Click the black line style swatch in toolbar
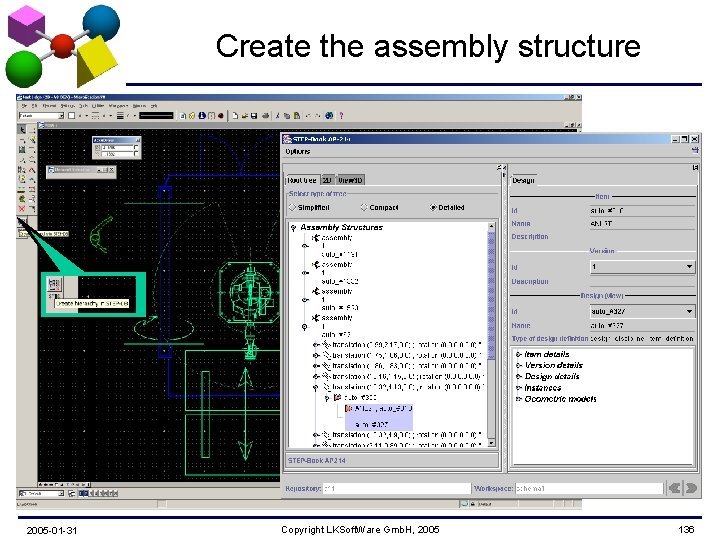The height and width of the screenshot is (540, 720). tap(156, 116)
